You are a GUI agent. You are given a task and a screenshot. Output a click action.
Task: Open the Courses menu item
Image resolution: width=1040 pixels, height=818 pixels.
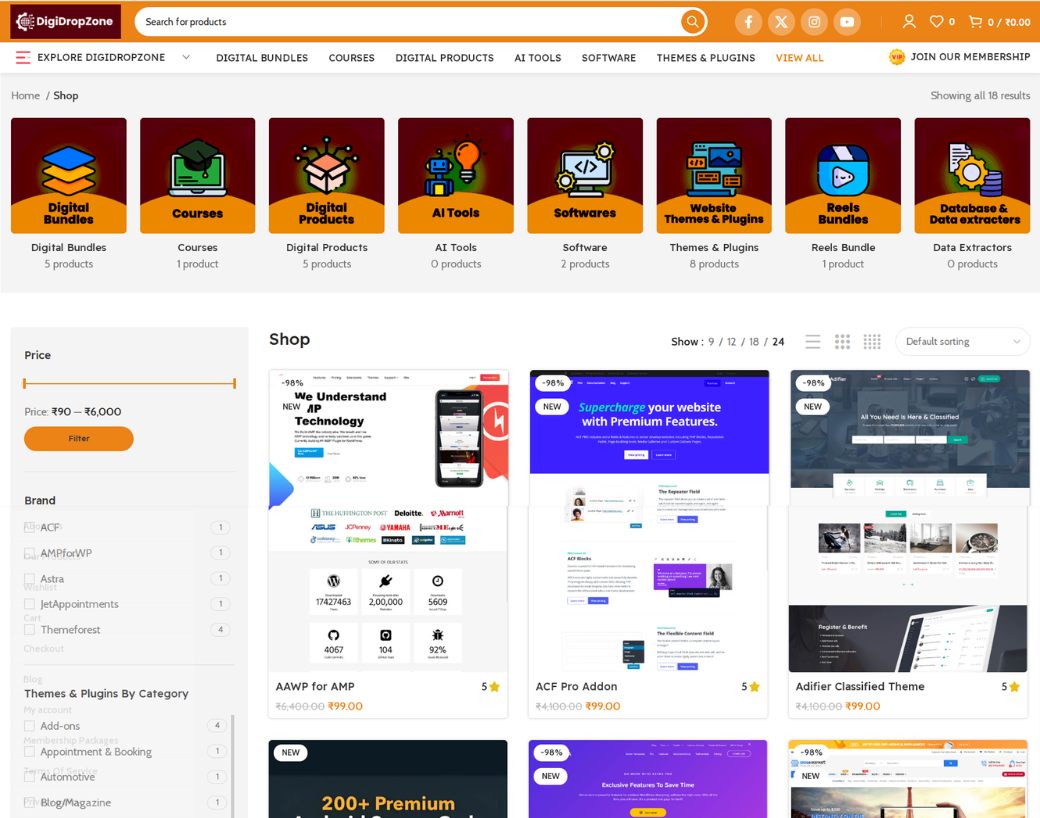352,58
